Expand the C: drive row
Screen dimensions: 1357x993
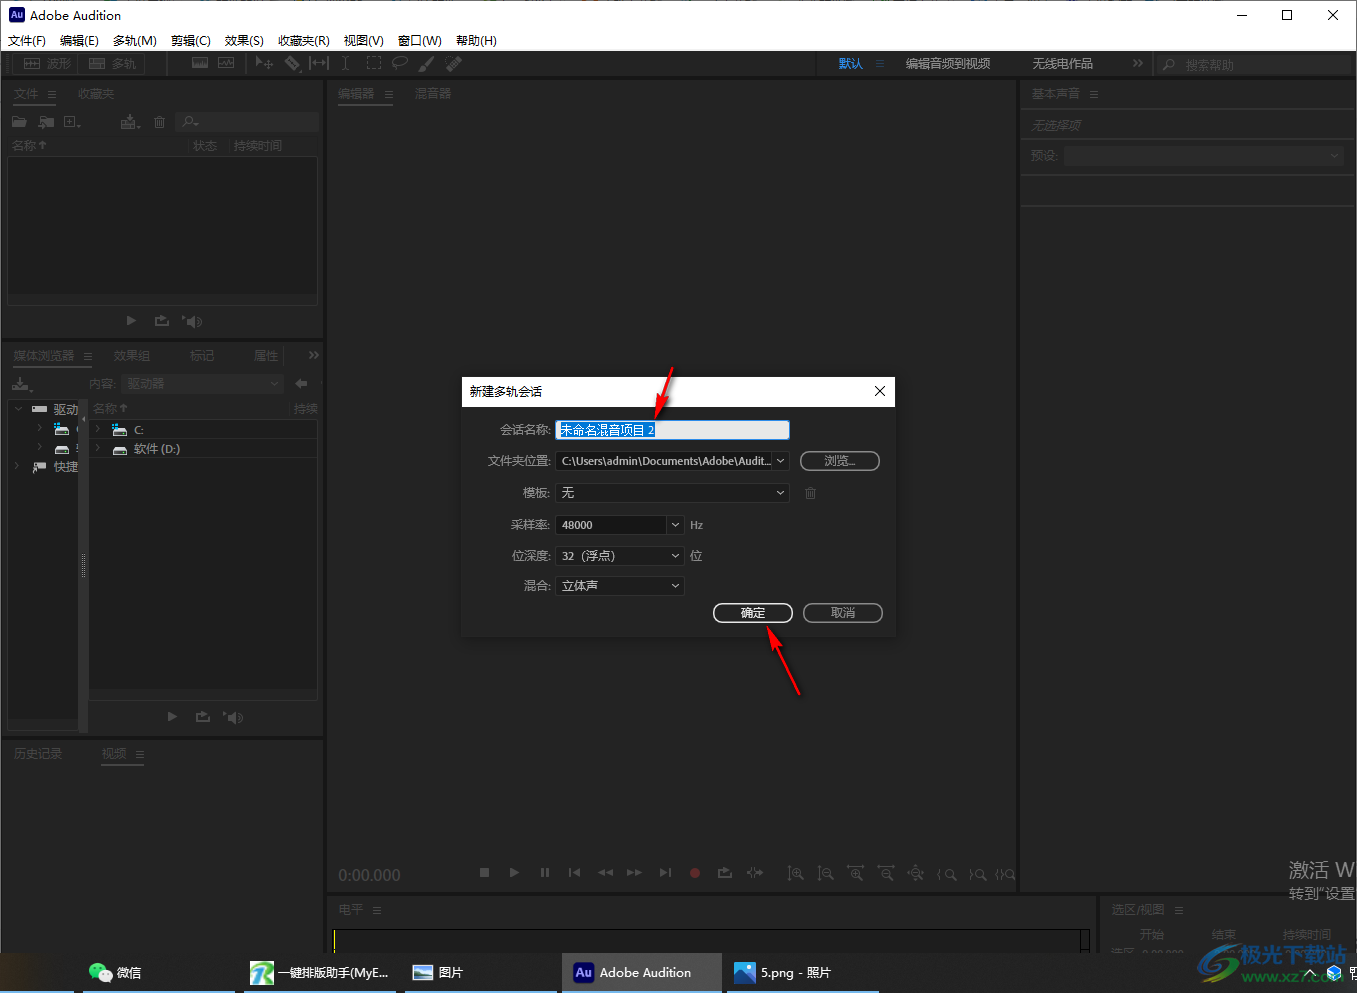click(x=98, y=429)
